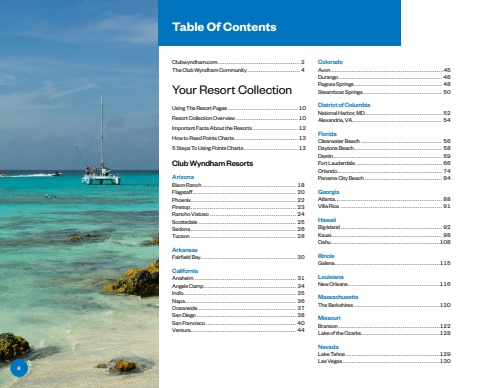The width and height of the screenshot is (480, 388).
Task: Click the California state heading
Action: [x=185, y=271]
